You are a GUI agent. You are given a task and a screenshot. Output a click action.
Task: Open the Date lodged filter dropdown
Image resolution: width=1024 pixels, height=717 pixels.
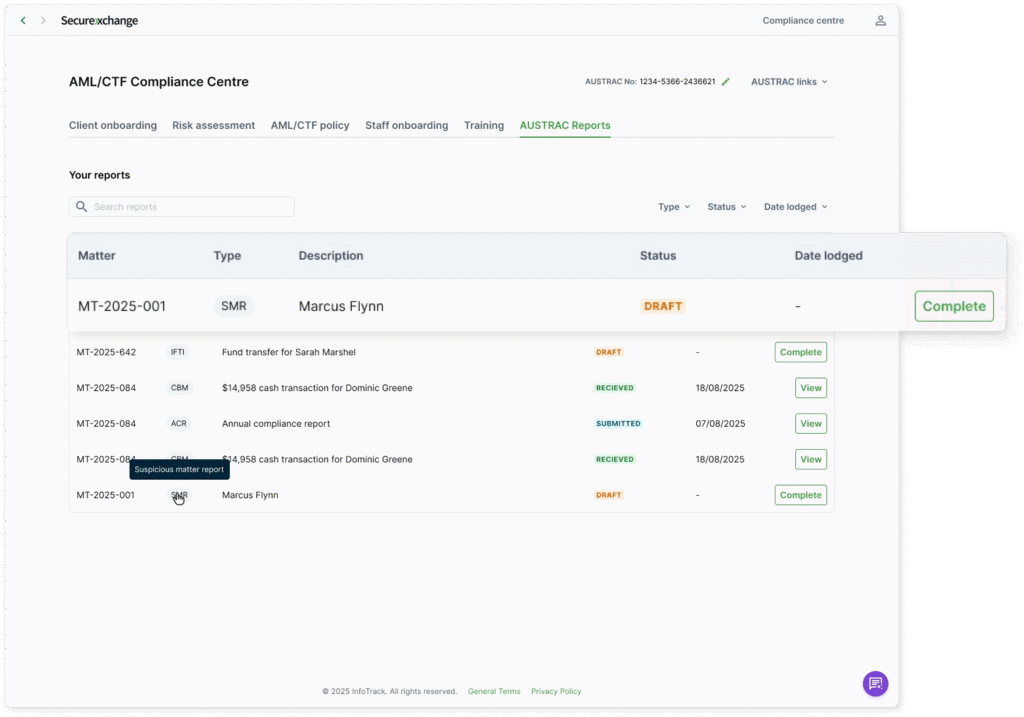pos(796,207)
